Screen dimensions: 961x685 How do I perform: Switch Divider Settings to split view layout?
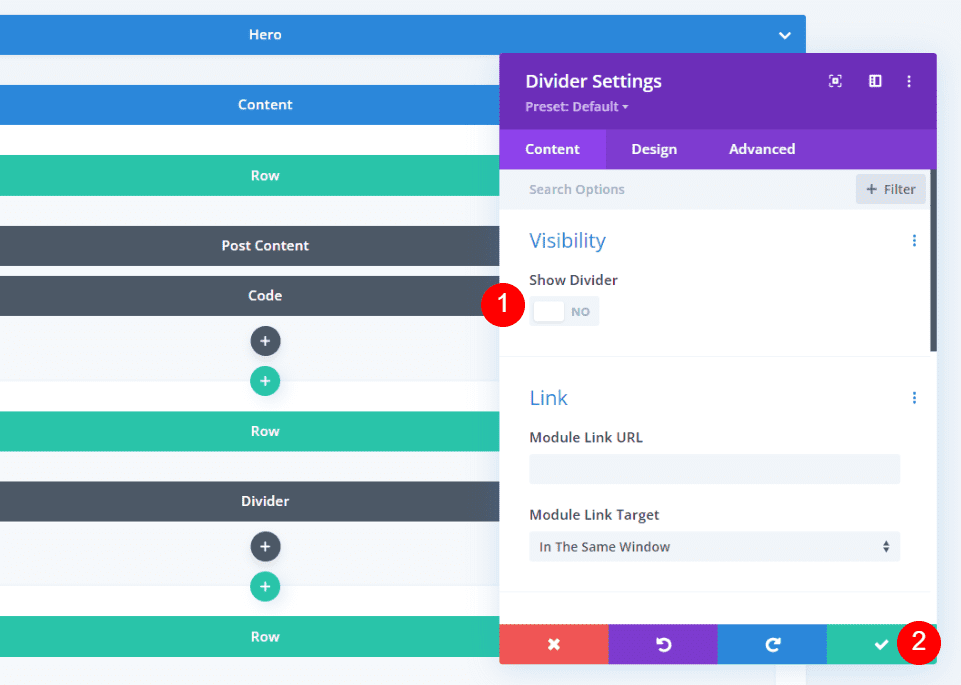coord(874,81)
